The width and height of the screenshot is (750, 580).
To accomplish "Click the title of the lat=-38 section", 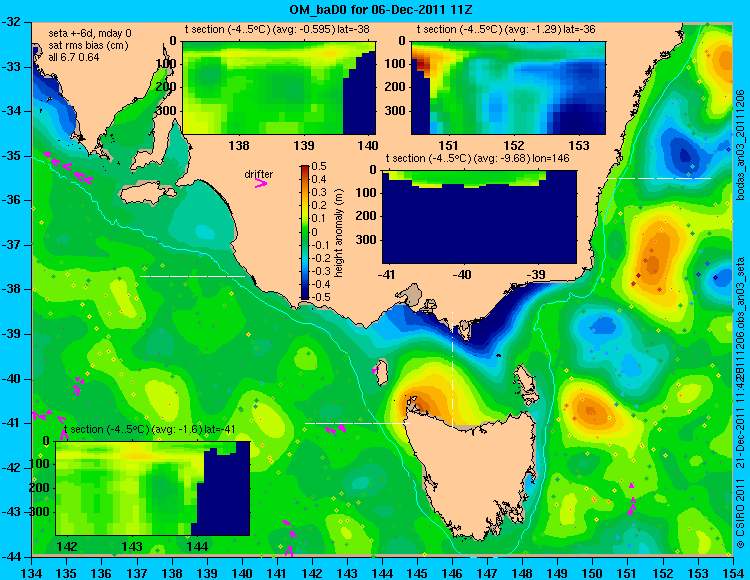I will coord(277,29).
